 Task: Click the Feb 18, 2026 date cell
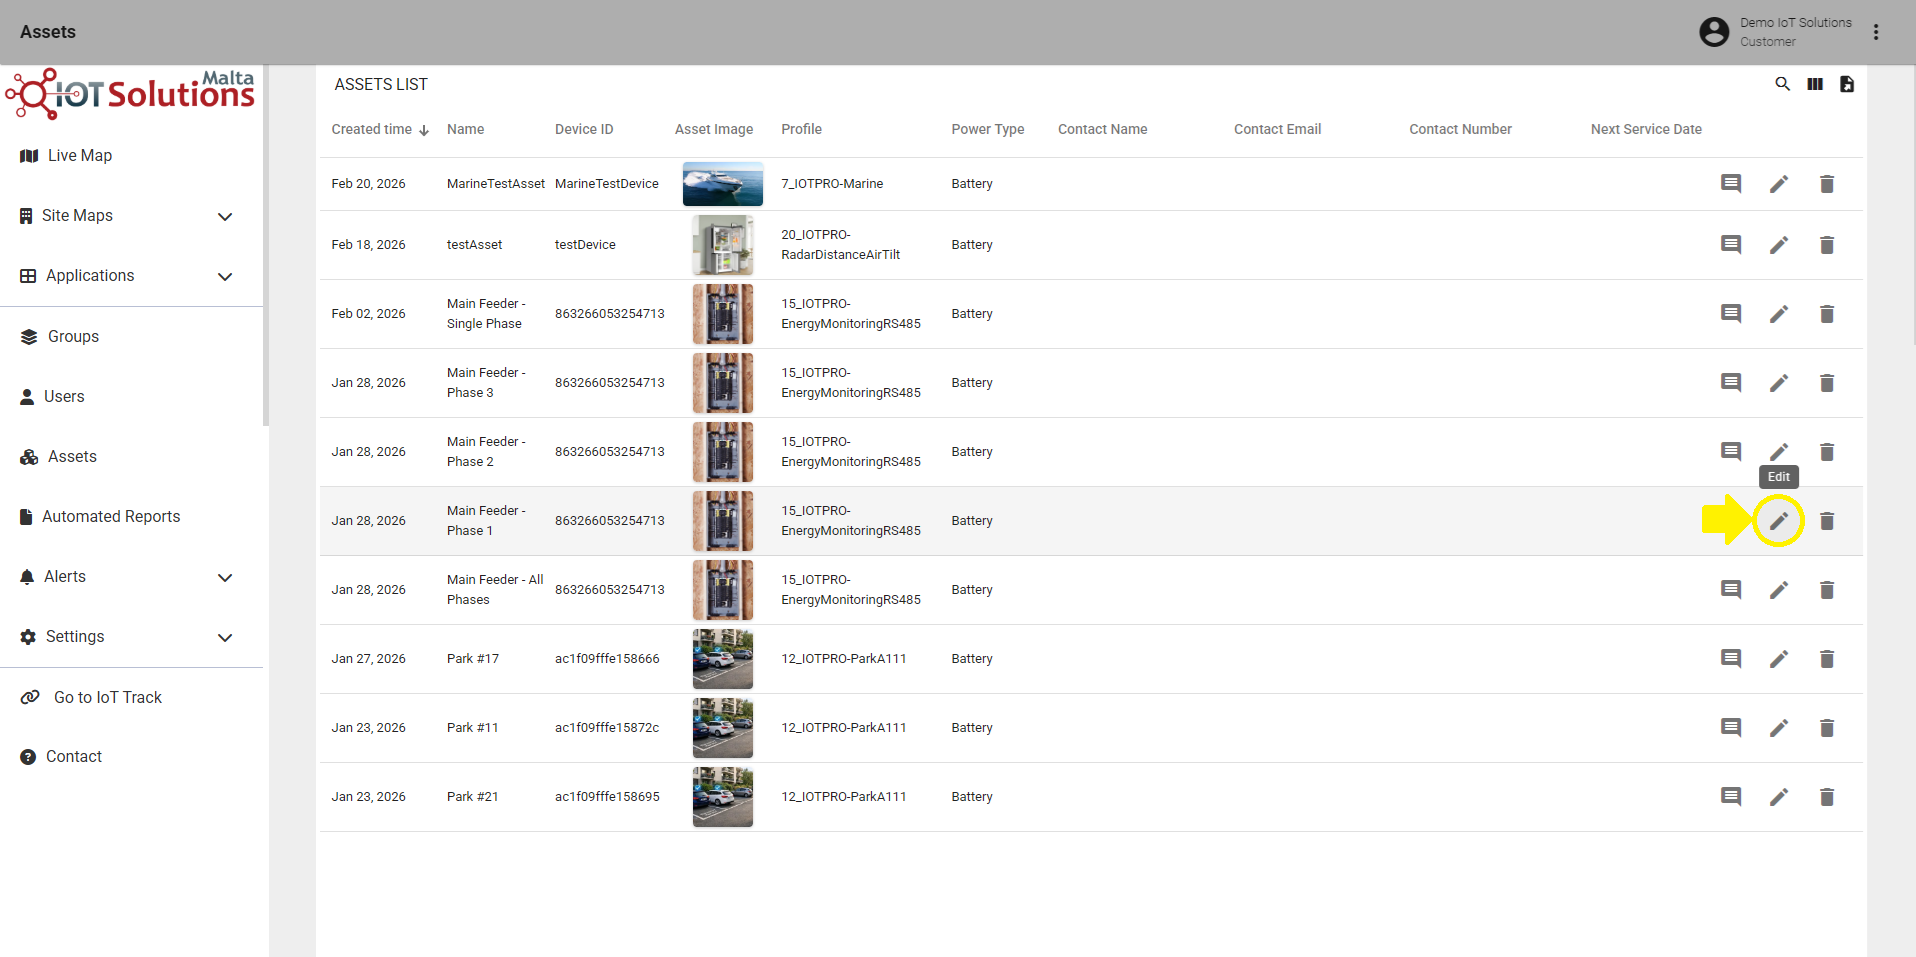(x=368, y=245)
